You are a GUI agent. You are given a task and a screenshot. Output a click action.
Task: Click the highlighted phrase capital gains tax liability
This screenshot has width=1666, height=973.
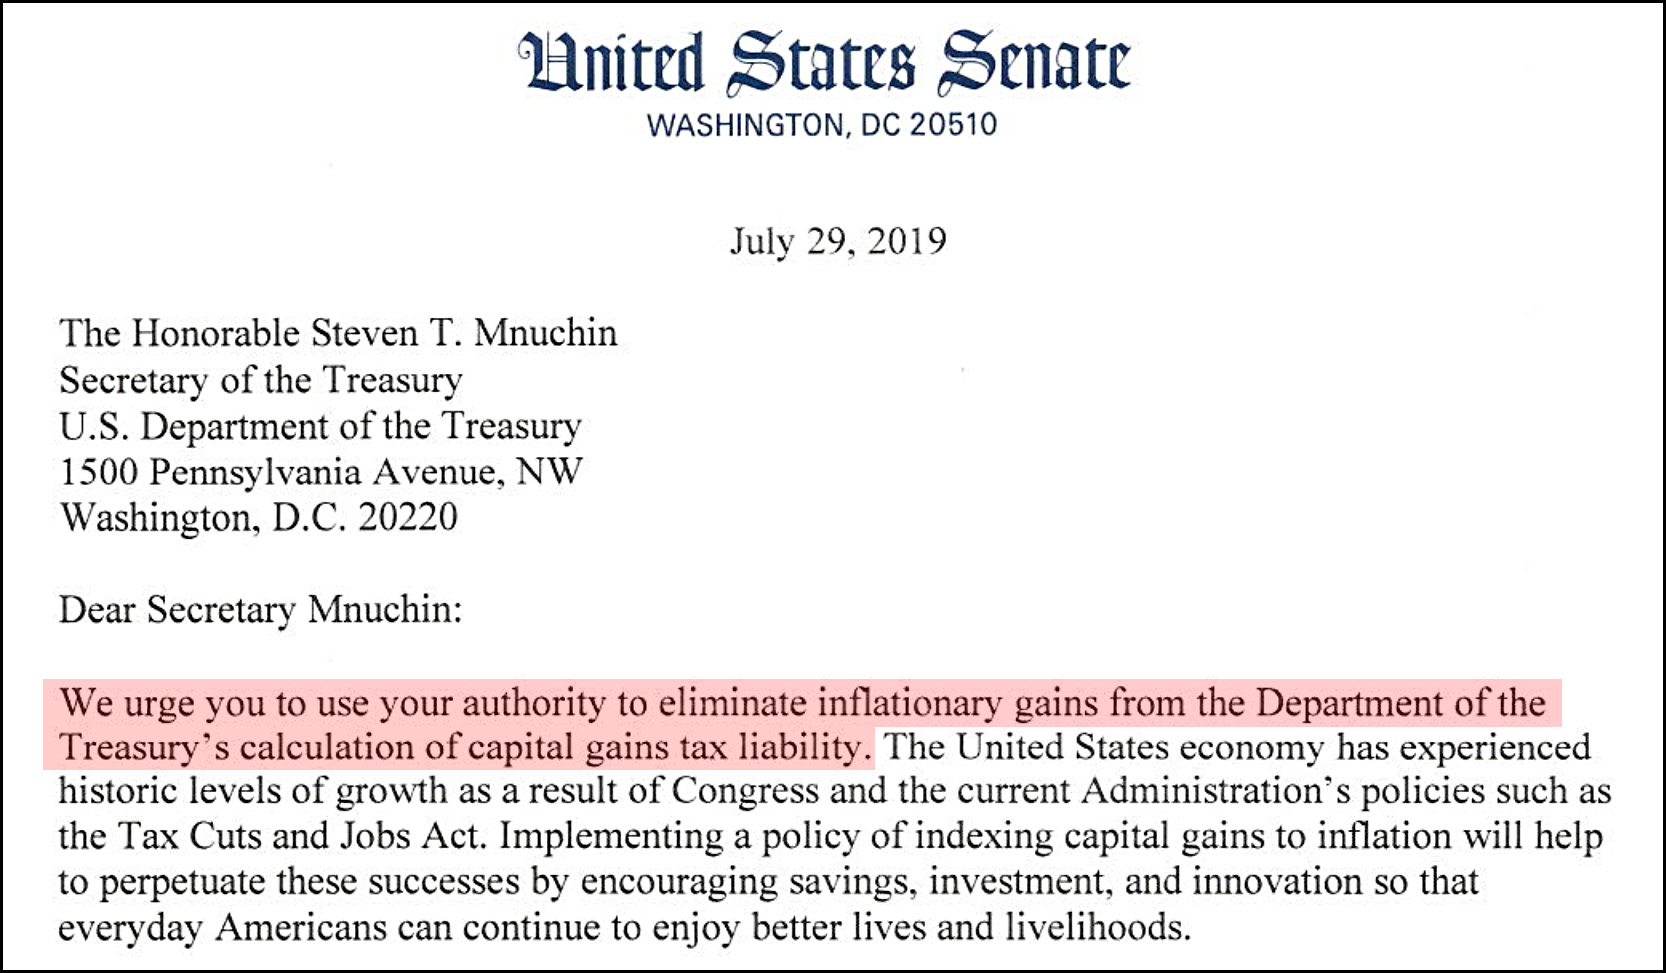tap(669, 748)
